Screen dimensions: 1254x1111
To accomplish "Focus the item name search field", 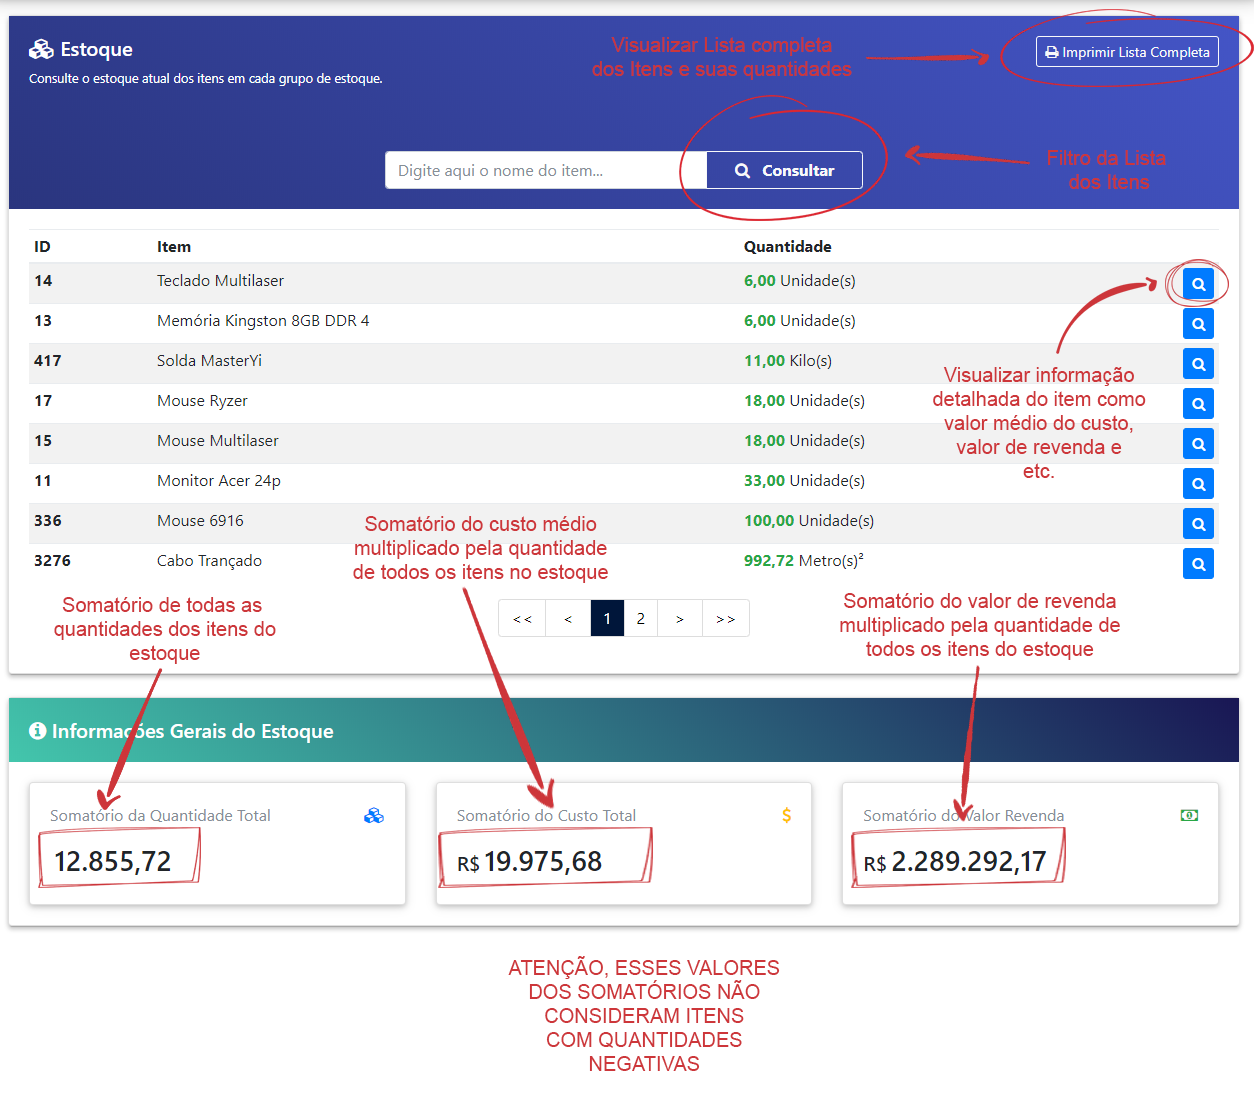I will pyautogui.click(x=545, y=171).
